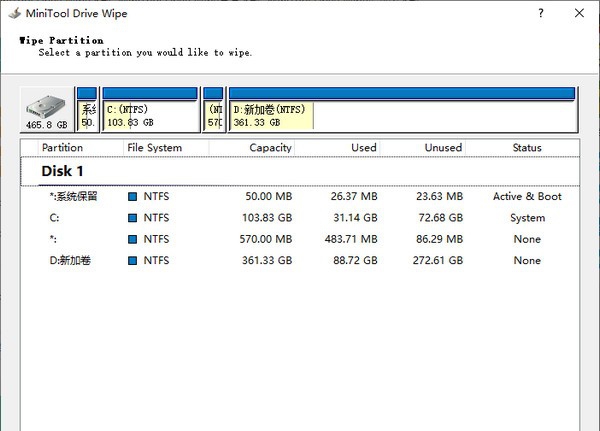Click the 465.8 GB hard disk icon
The width and height of the screenshot is (600, 431).
[47, 110]
